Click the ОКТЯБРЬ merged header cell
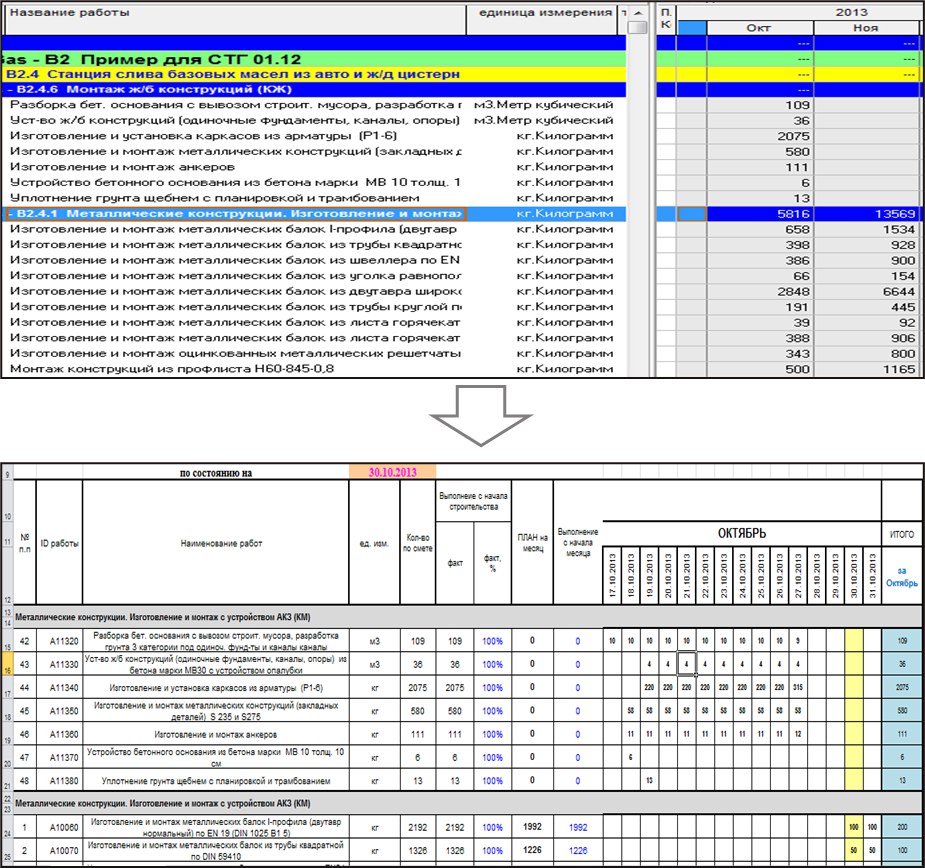925x868 pixels. click(x=742, y=533)
